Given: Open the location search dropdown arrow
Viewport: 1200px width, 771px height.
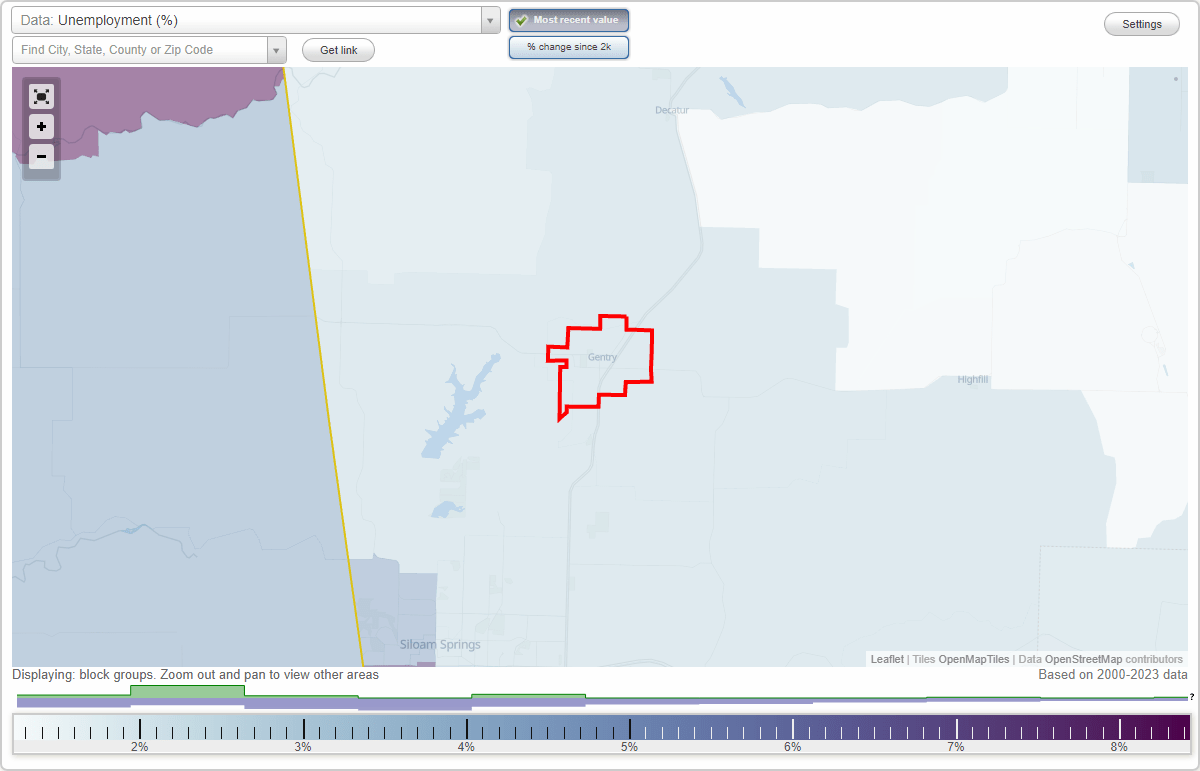Looking at the screenshot, I should 276,49.
